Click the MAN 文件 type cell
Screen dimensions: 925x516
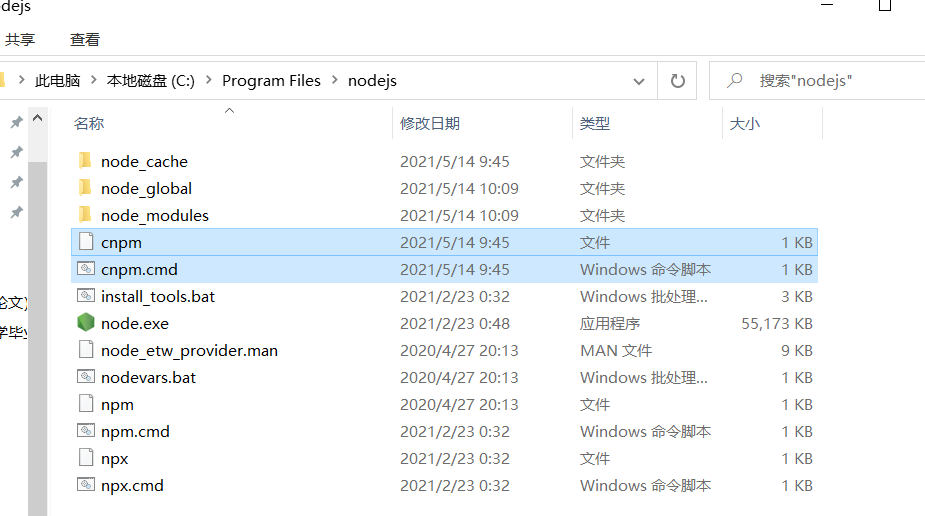616,351
